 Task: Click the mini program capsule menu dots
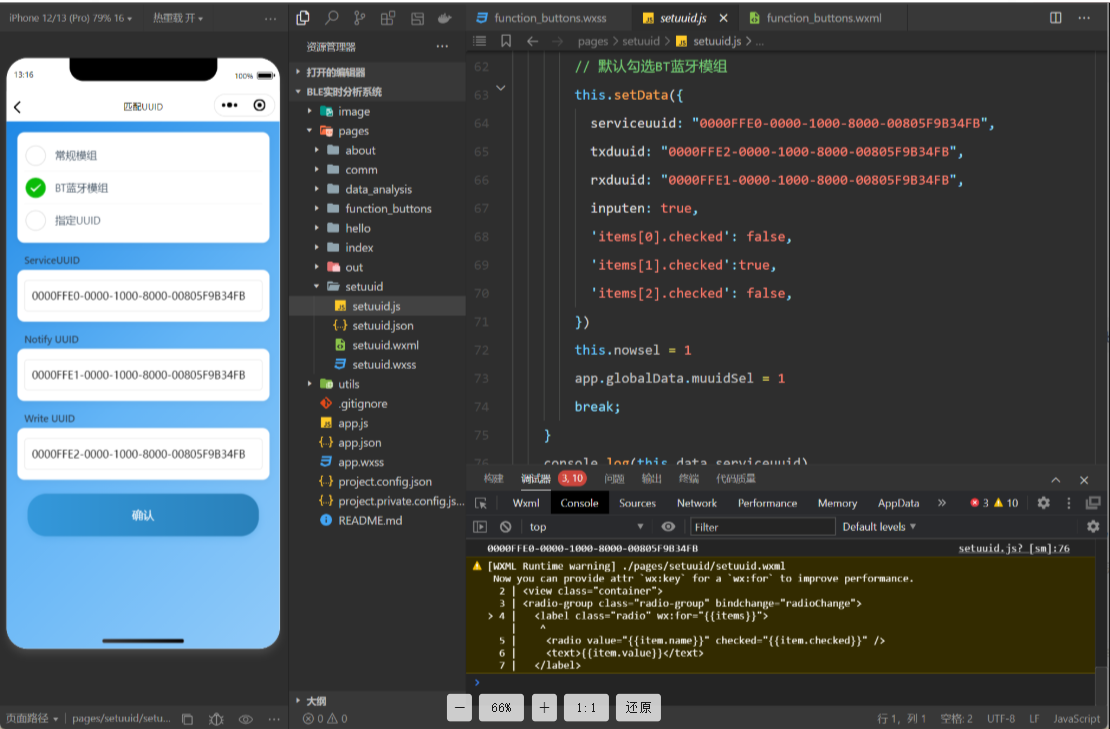[x=229, y=105]
